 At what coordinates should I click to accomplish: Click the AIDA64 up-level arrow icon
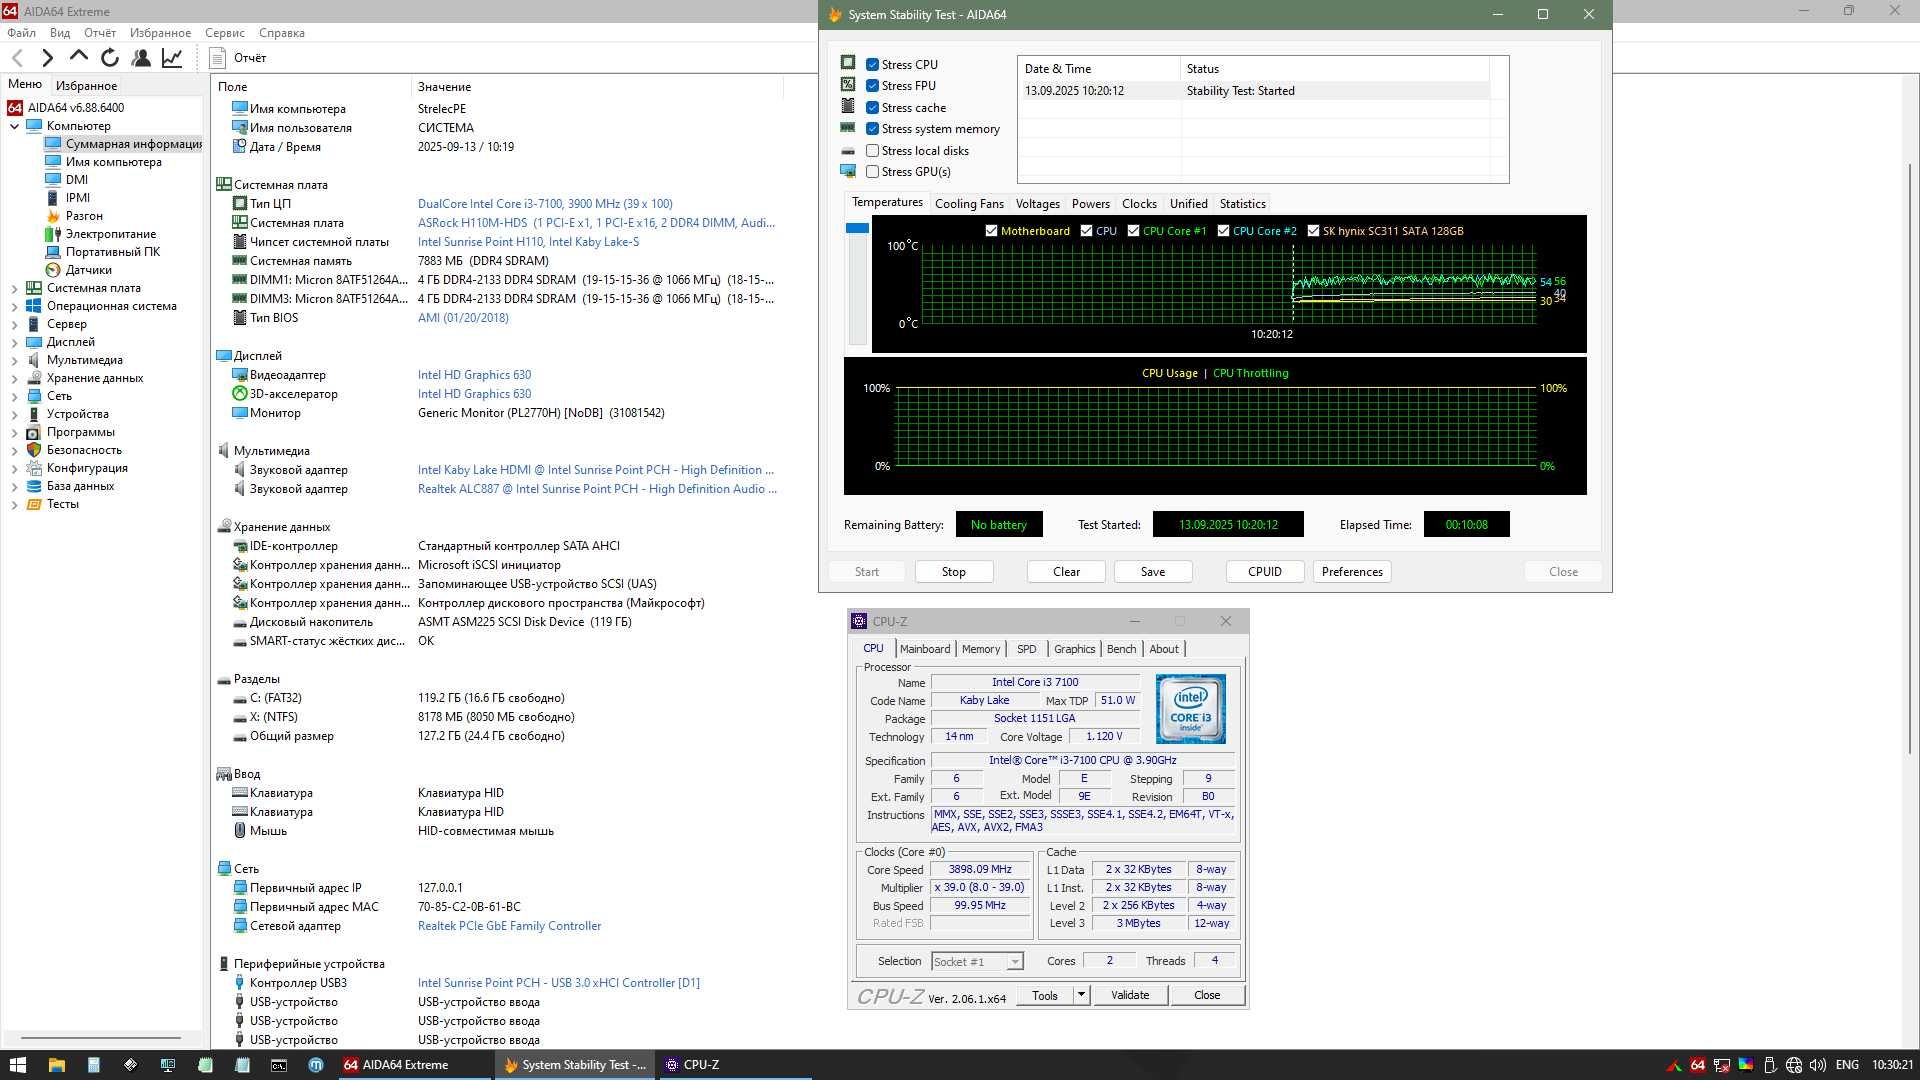[x=78, y=57]
